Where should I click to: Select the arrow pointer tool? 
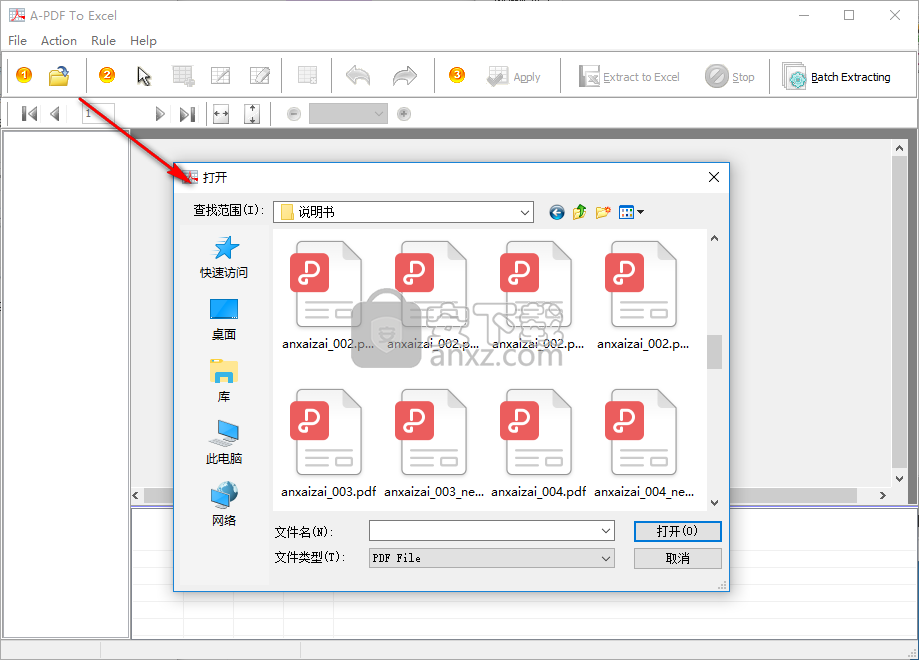(144, 76)
